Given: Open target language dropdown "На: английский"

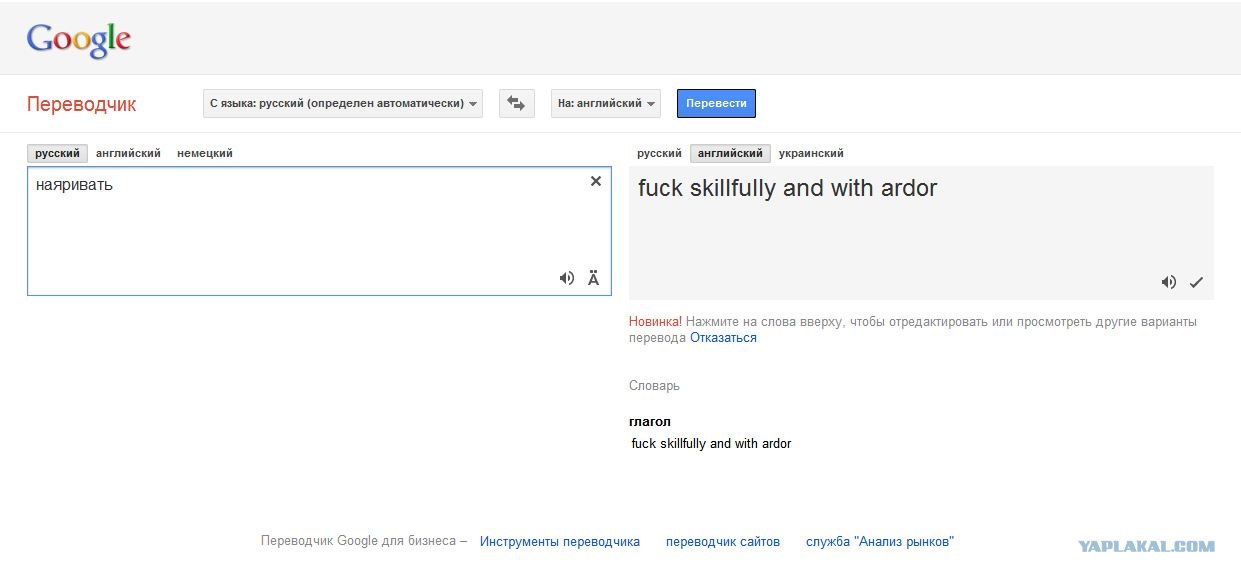Looking at the screenshot, I should (x=606, y=103).
